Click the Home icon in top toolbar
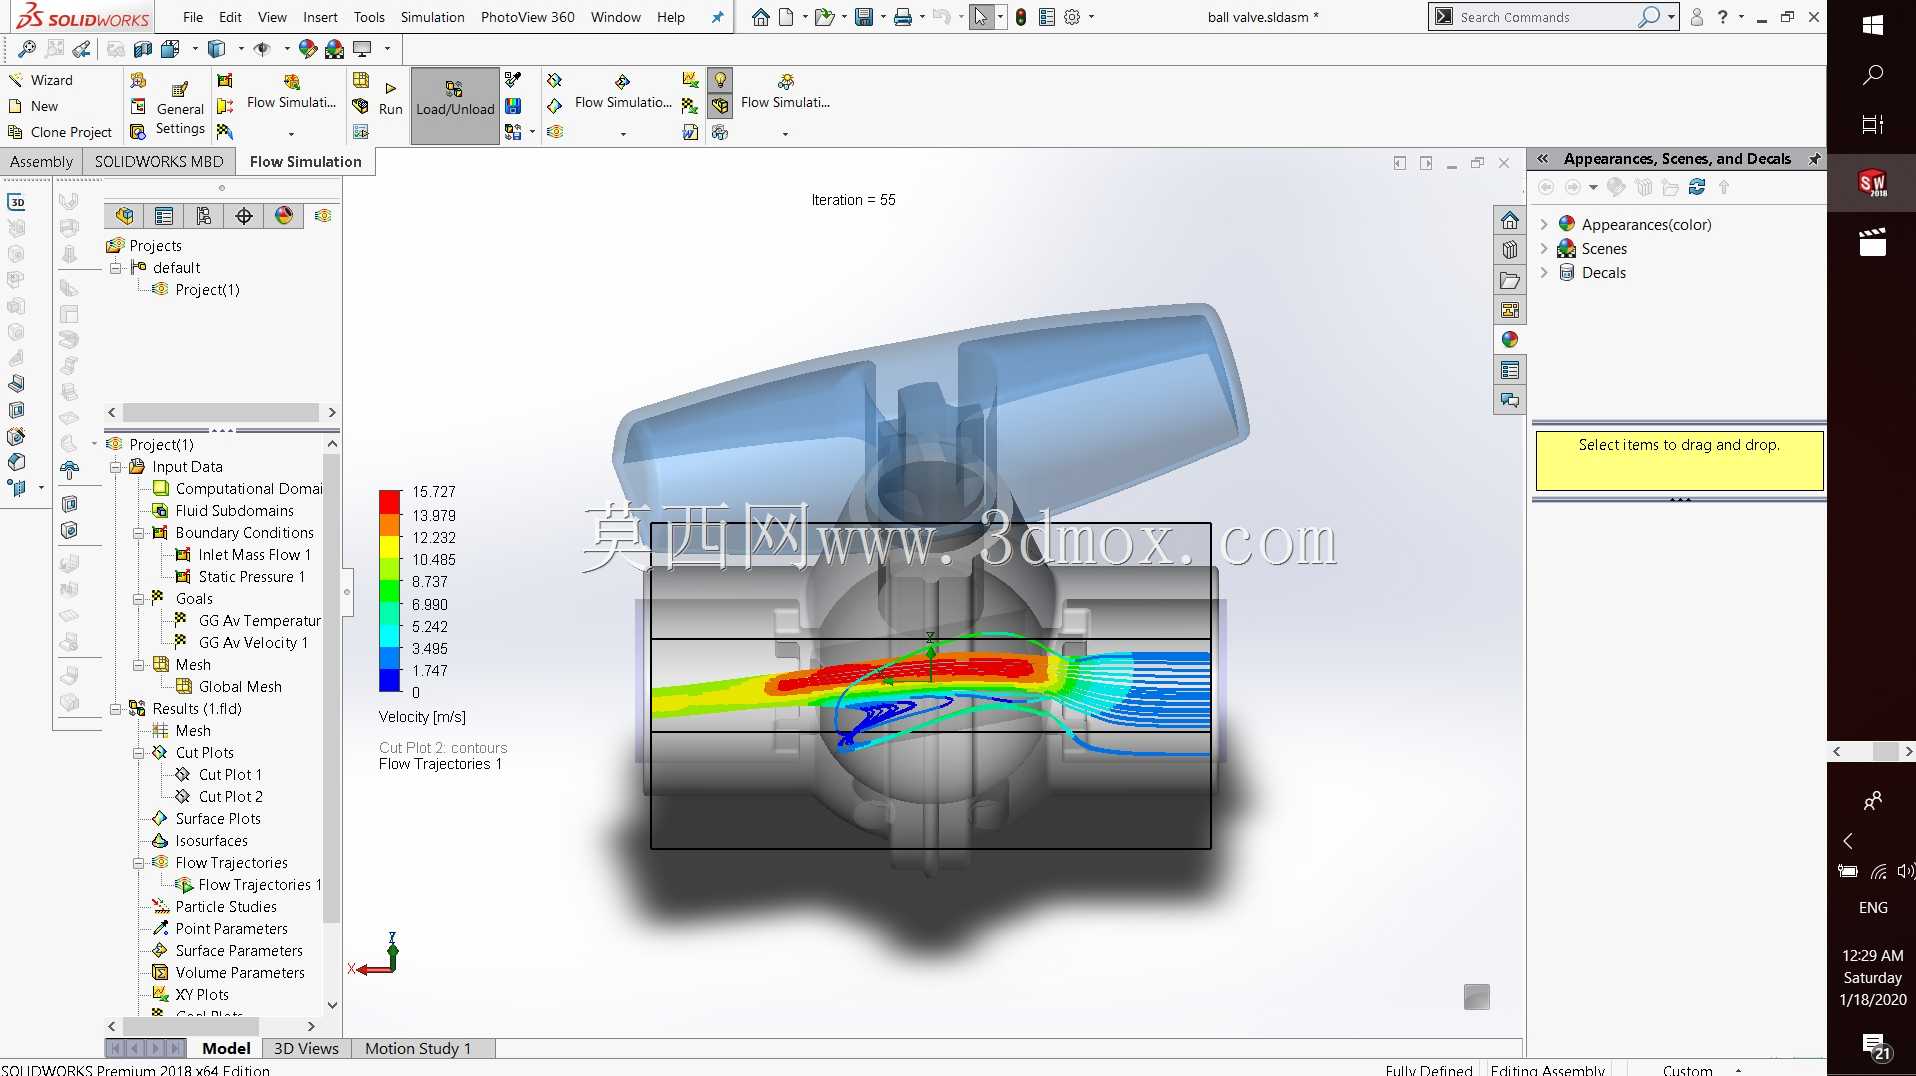The image size is (1916, 1076). pyautogui.click(x=761, y=17)
